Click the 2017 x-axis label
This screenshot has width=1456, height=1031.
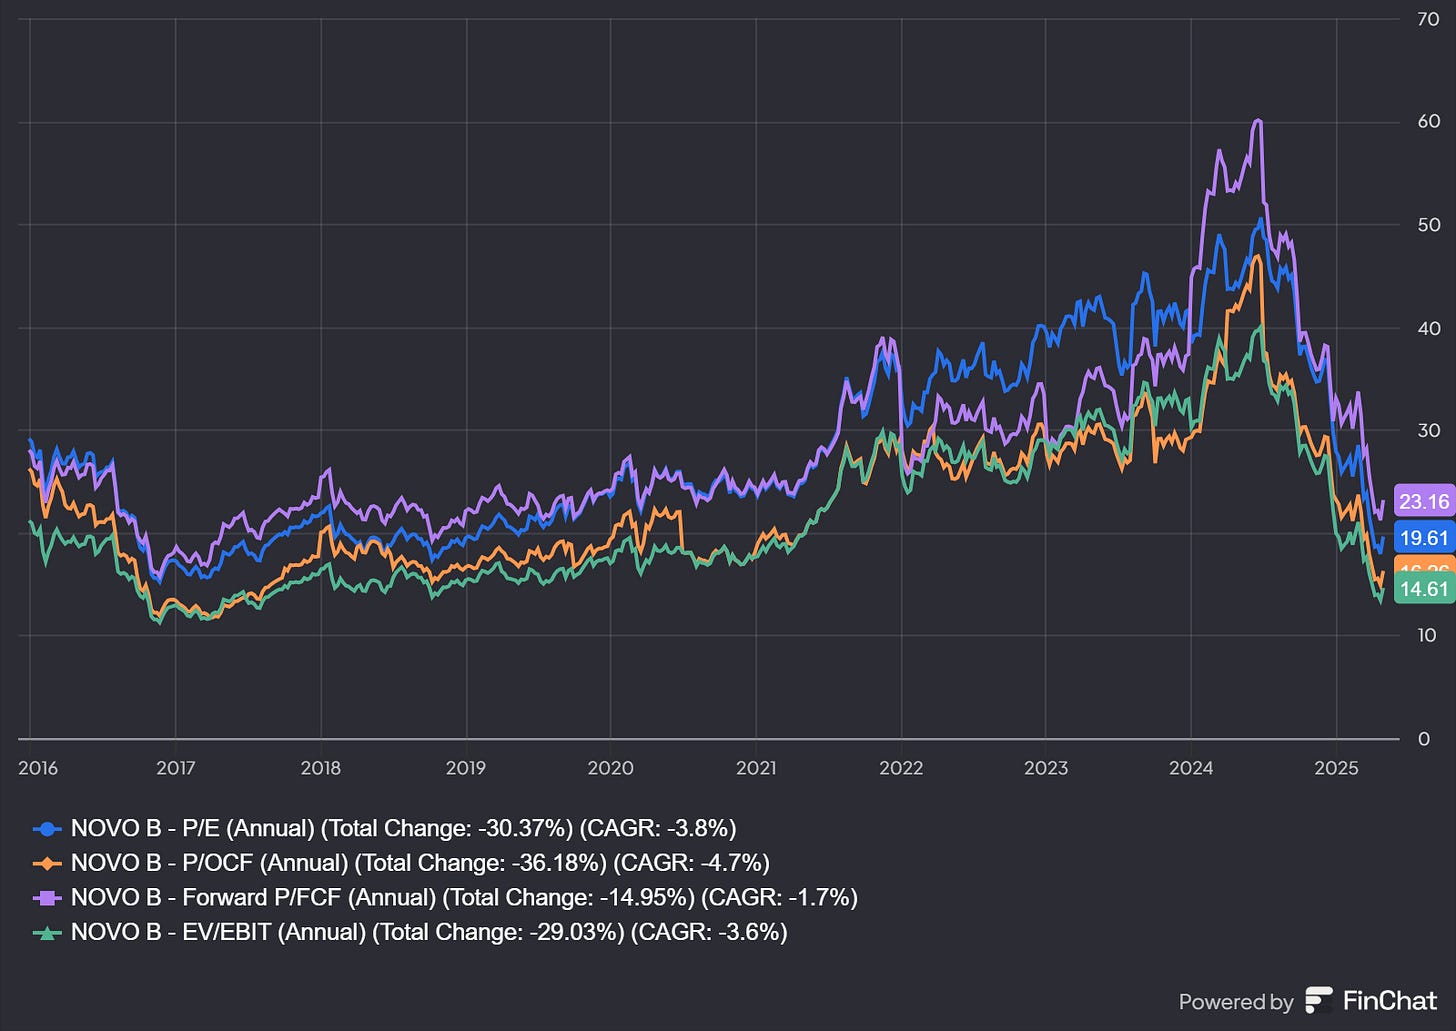[175, 768]
